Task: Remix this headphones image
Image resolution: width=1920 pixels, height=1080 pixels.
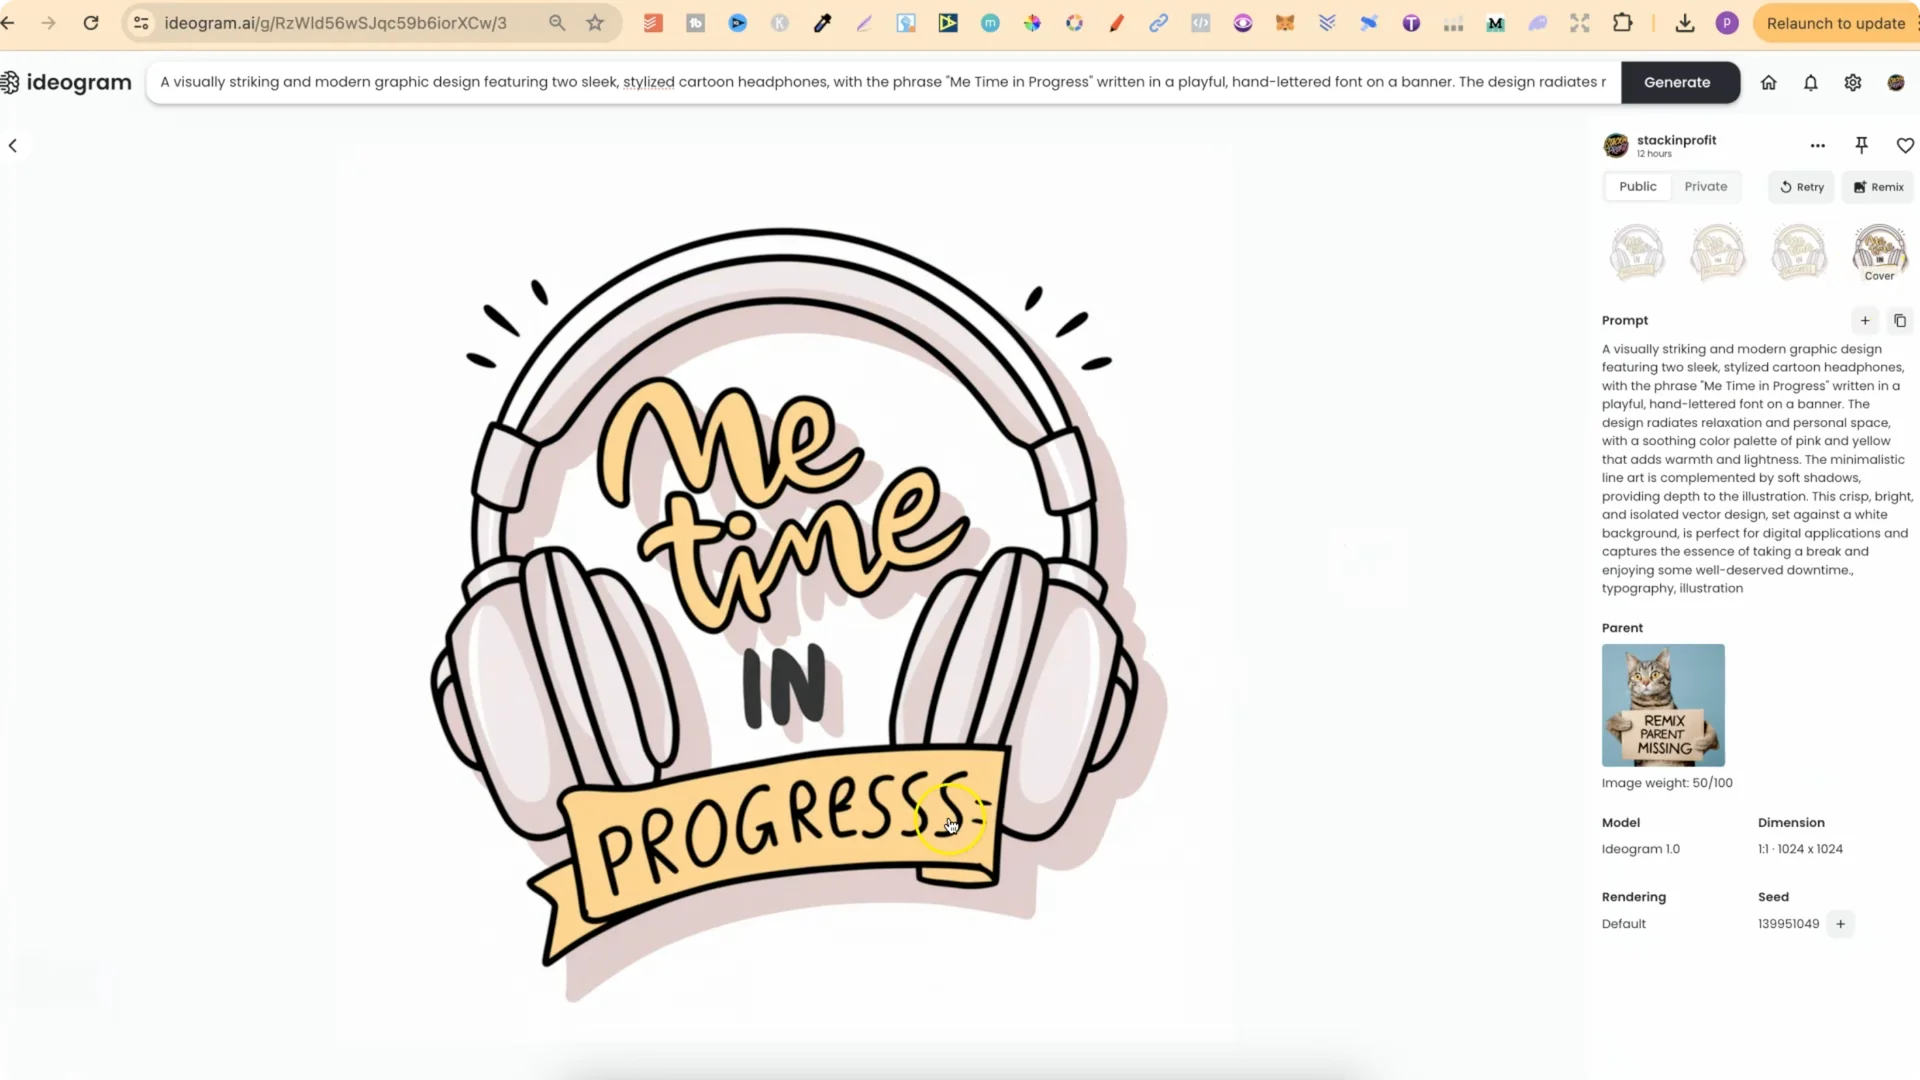Action: tap(1877, 187)
